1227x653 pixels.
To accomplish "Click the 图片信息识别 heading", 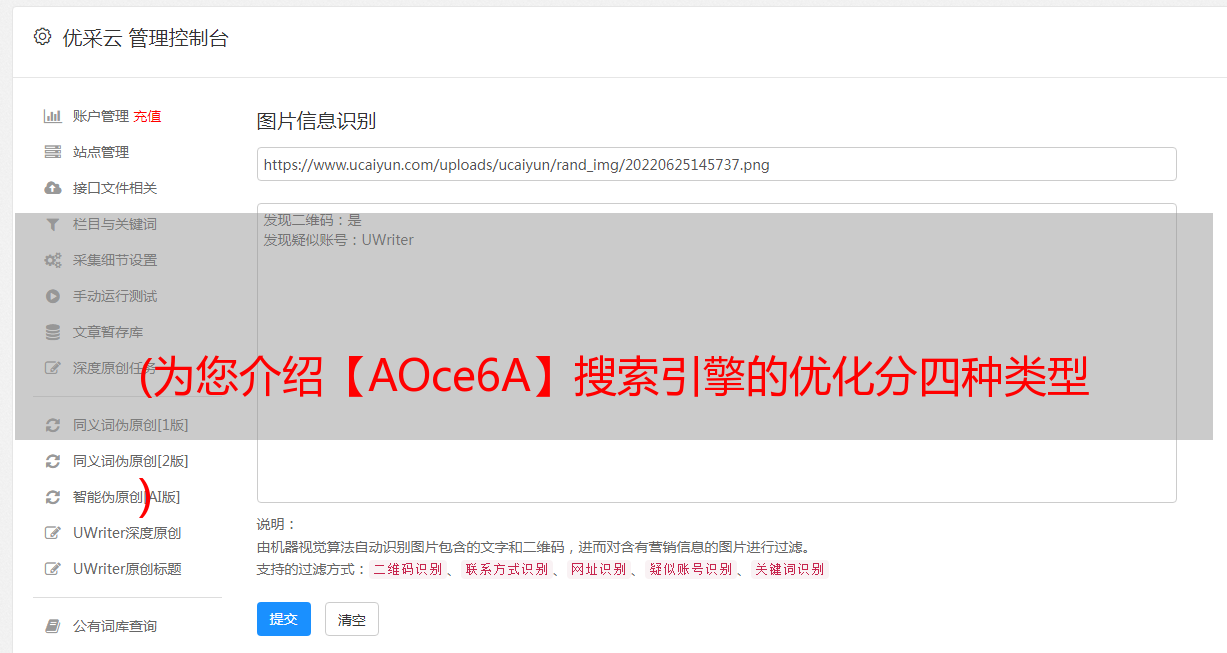I will (316, 121).
